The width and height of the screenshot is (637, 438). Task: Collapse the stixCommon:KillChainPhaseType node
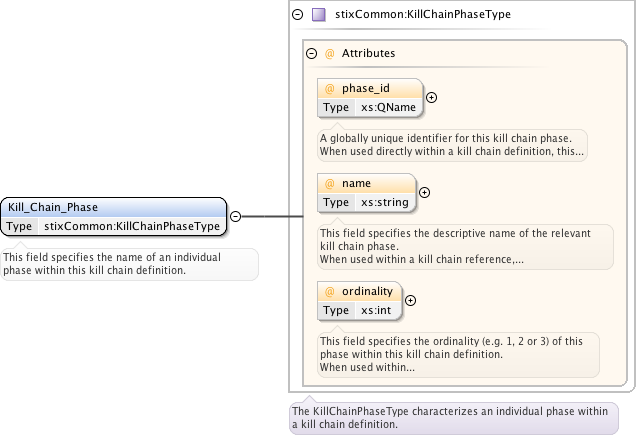pyautogui.click(x=297, y=15)
